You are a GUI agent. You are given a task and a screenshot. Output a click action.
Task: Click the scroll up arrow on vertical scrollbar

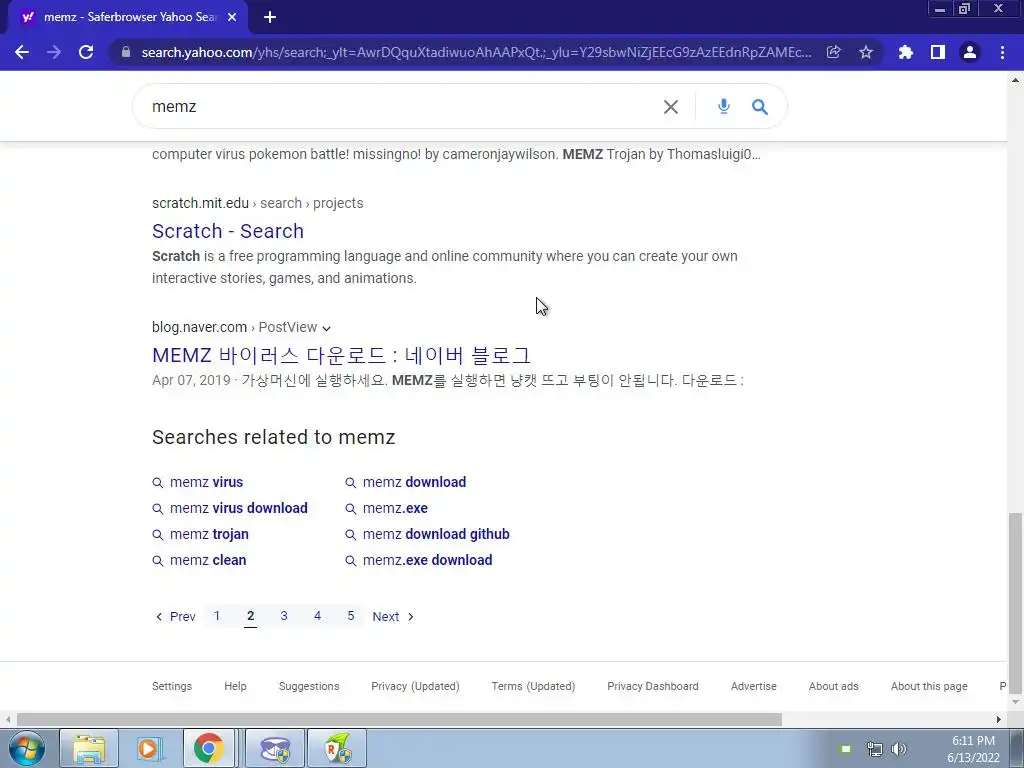[x=1015, y=80]
